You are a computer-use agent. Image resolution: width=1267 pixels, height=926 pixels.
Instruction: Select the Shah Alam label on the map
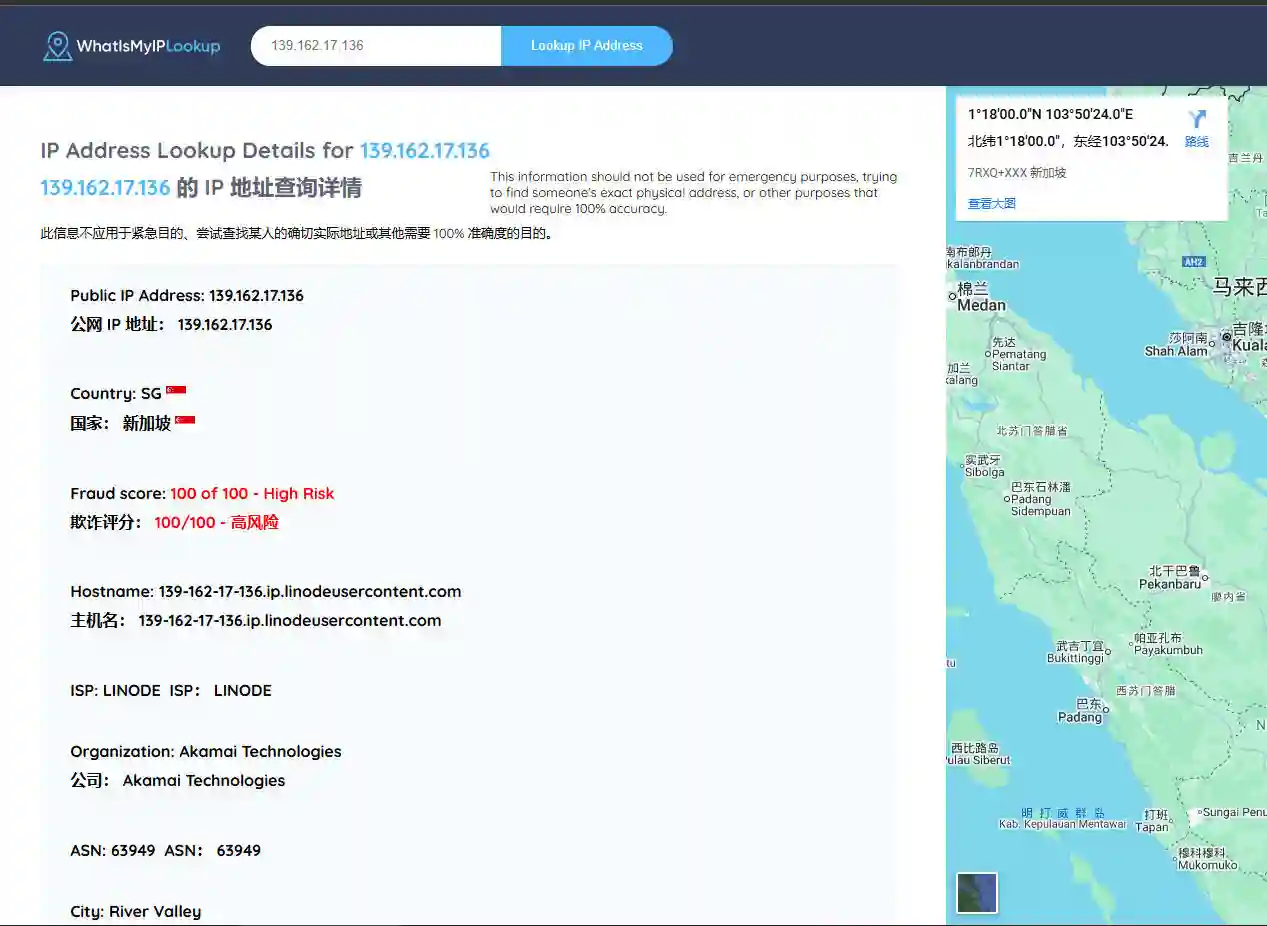[x=1178, y=349]
